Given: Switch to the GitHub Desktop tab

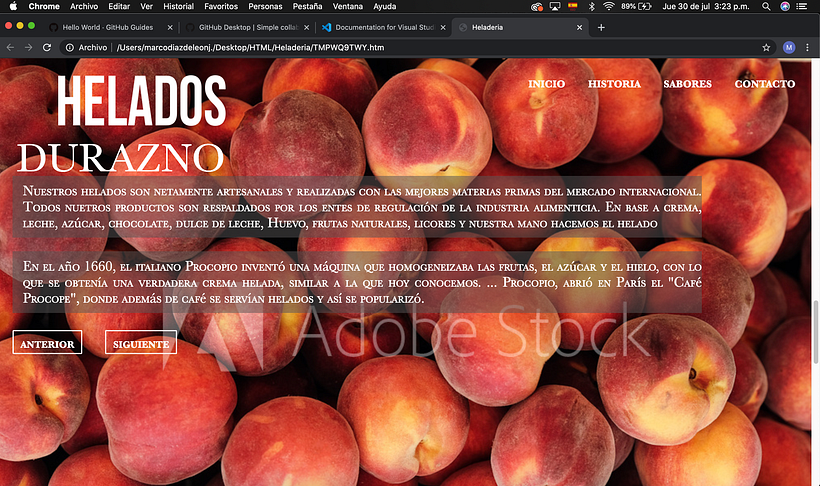Looking at the screenshot, I should [248, 27].
